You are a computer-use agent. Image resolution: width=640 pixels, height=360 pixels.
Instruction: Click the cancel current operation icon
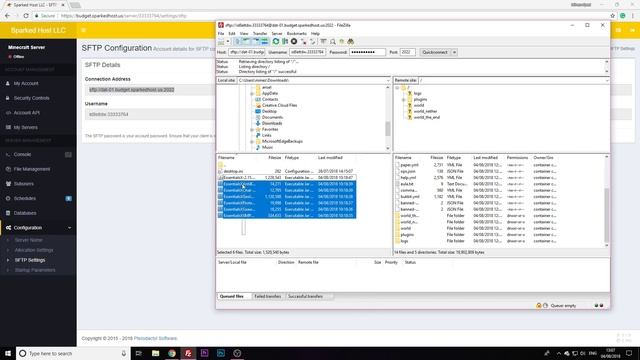point(294,42)
